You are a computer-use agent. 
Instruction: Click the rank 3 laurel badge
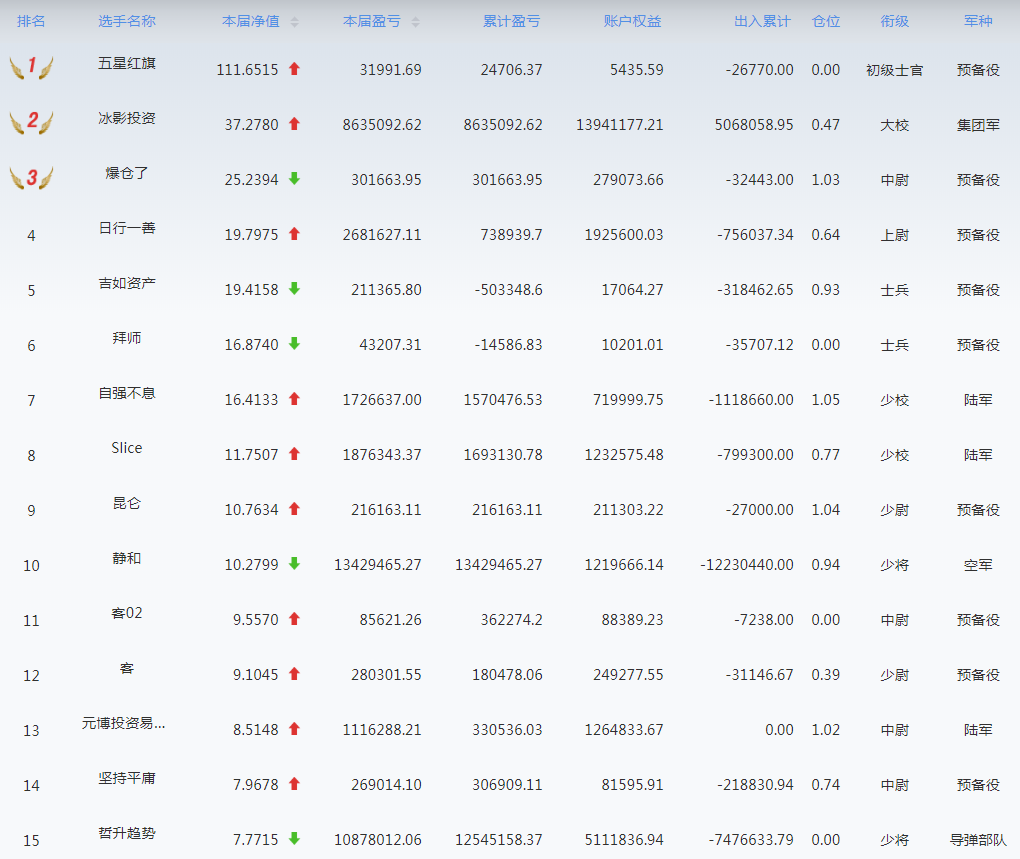(31, 177)
